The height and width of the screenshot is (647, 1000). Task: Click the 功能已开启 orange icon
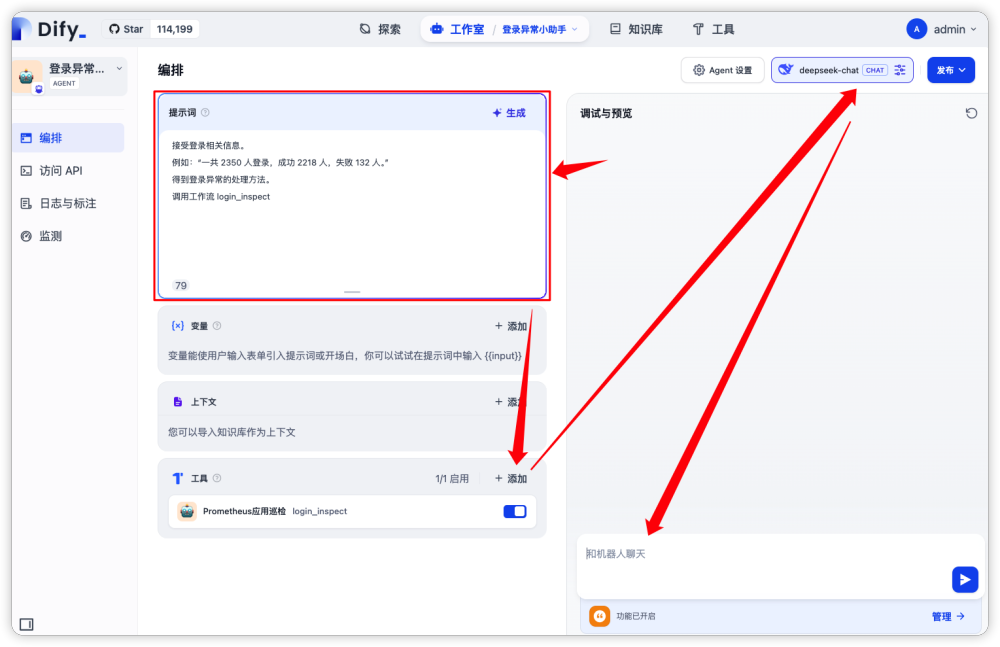tap(599, 616)
